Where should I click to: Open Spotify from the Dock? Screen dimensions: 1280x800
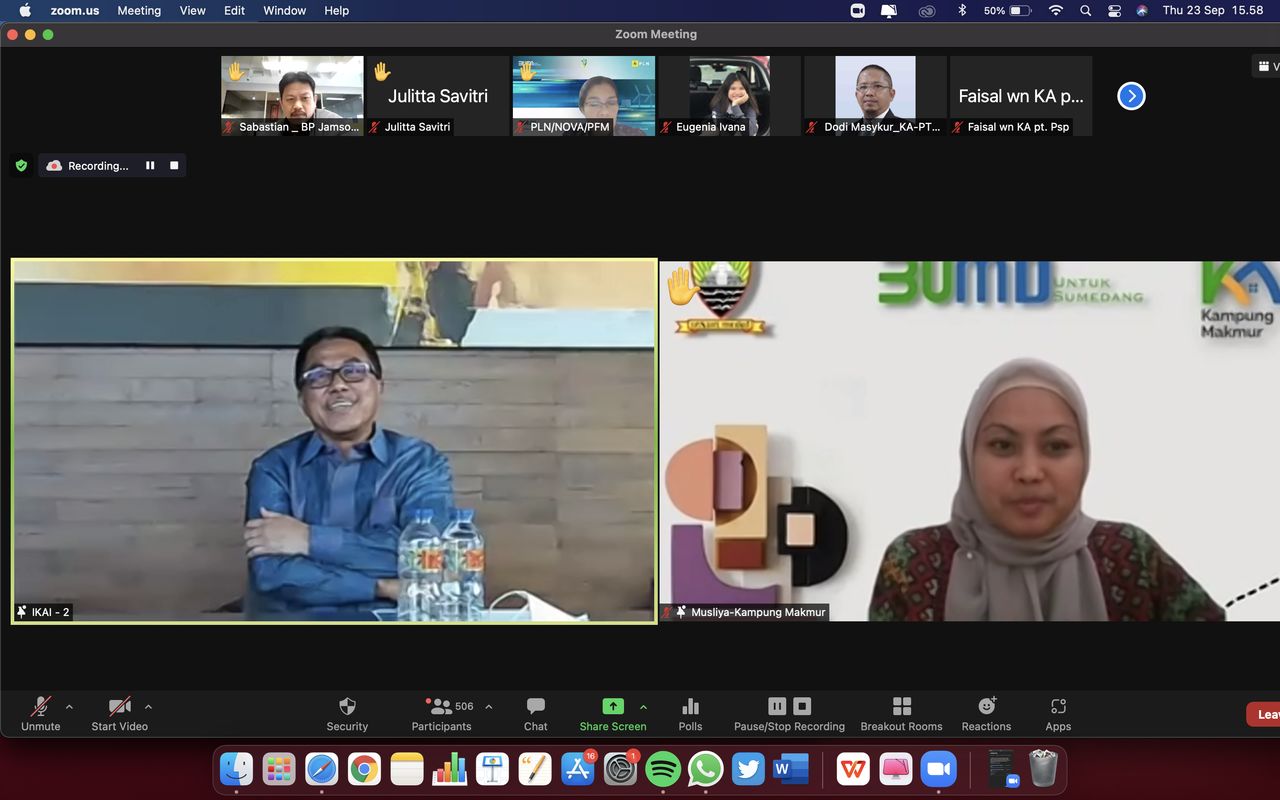click(x=663, y=769)
